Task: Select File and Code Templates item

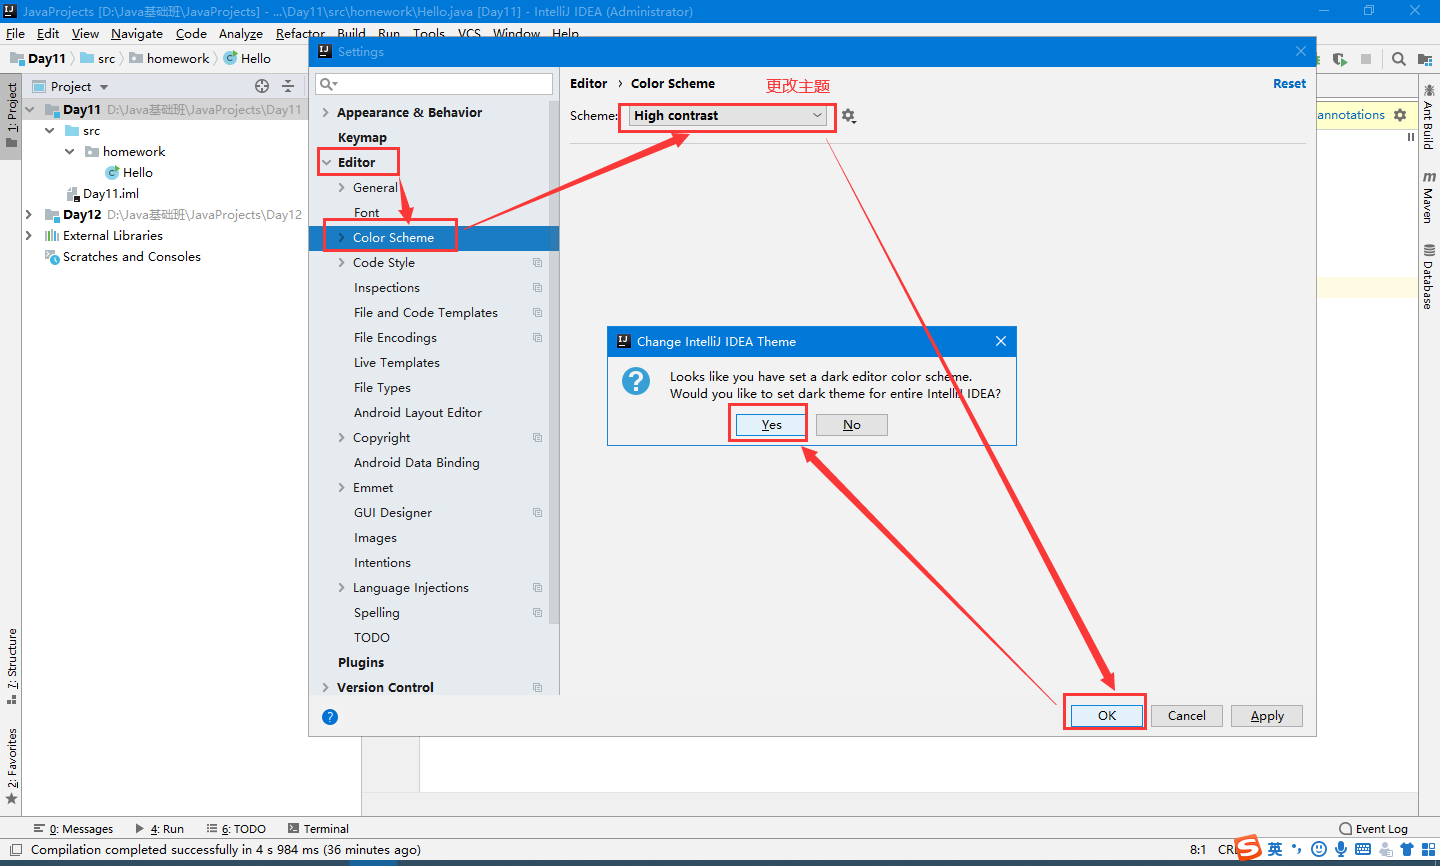Action: 426,313
